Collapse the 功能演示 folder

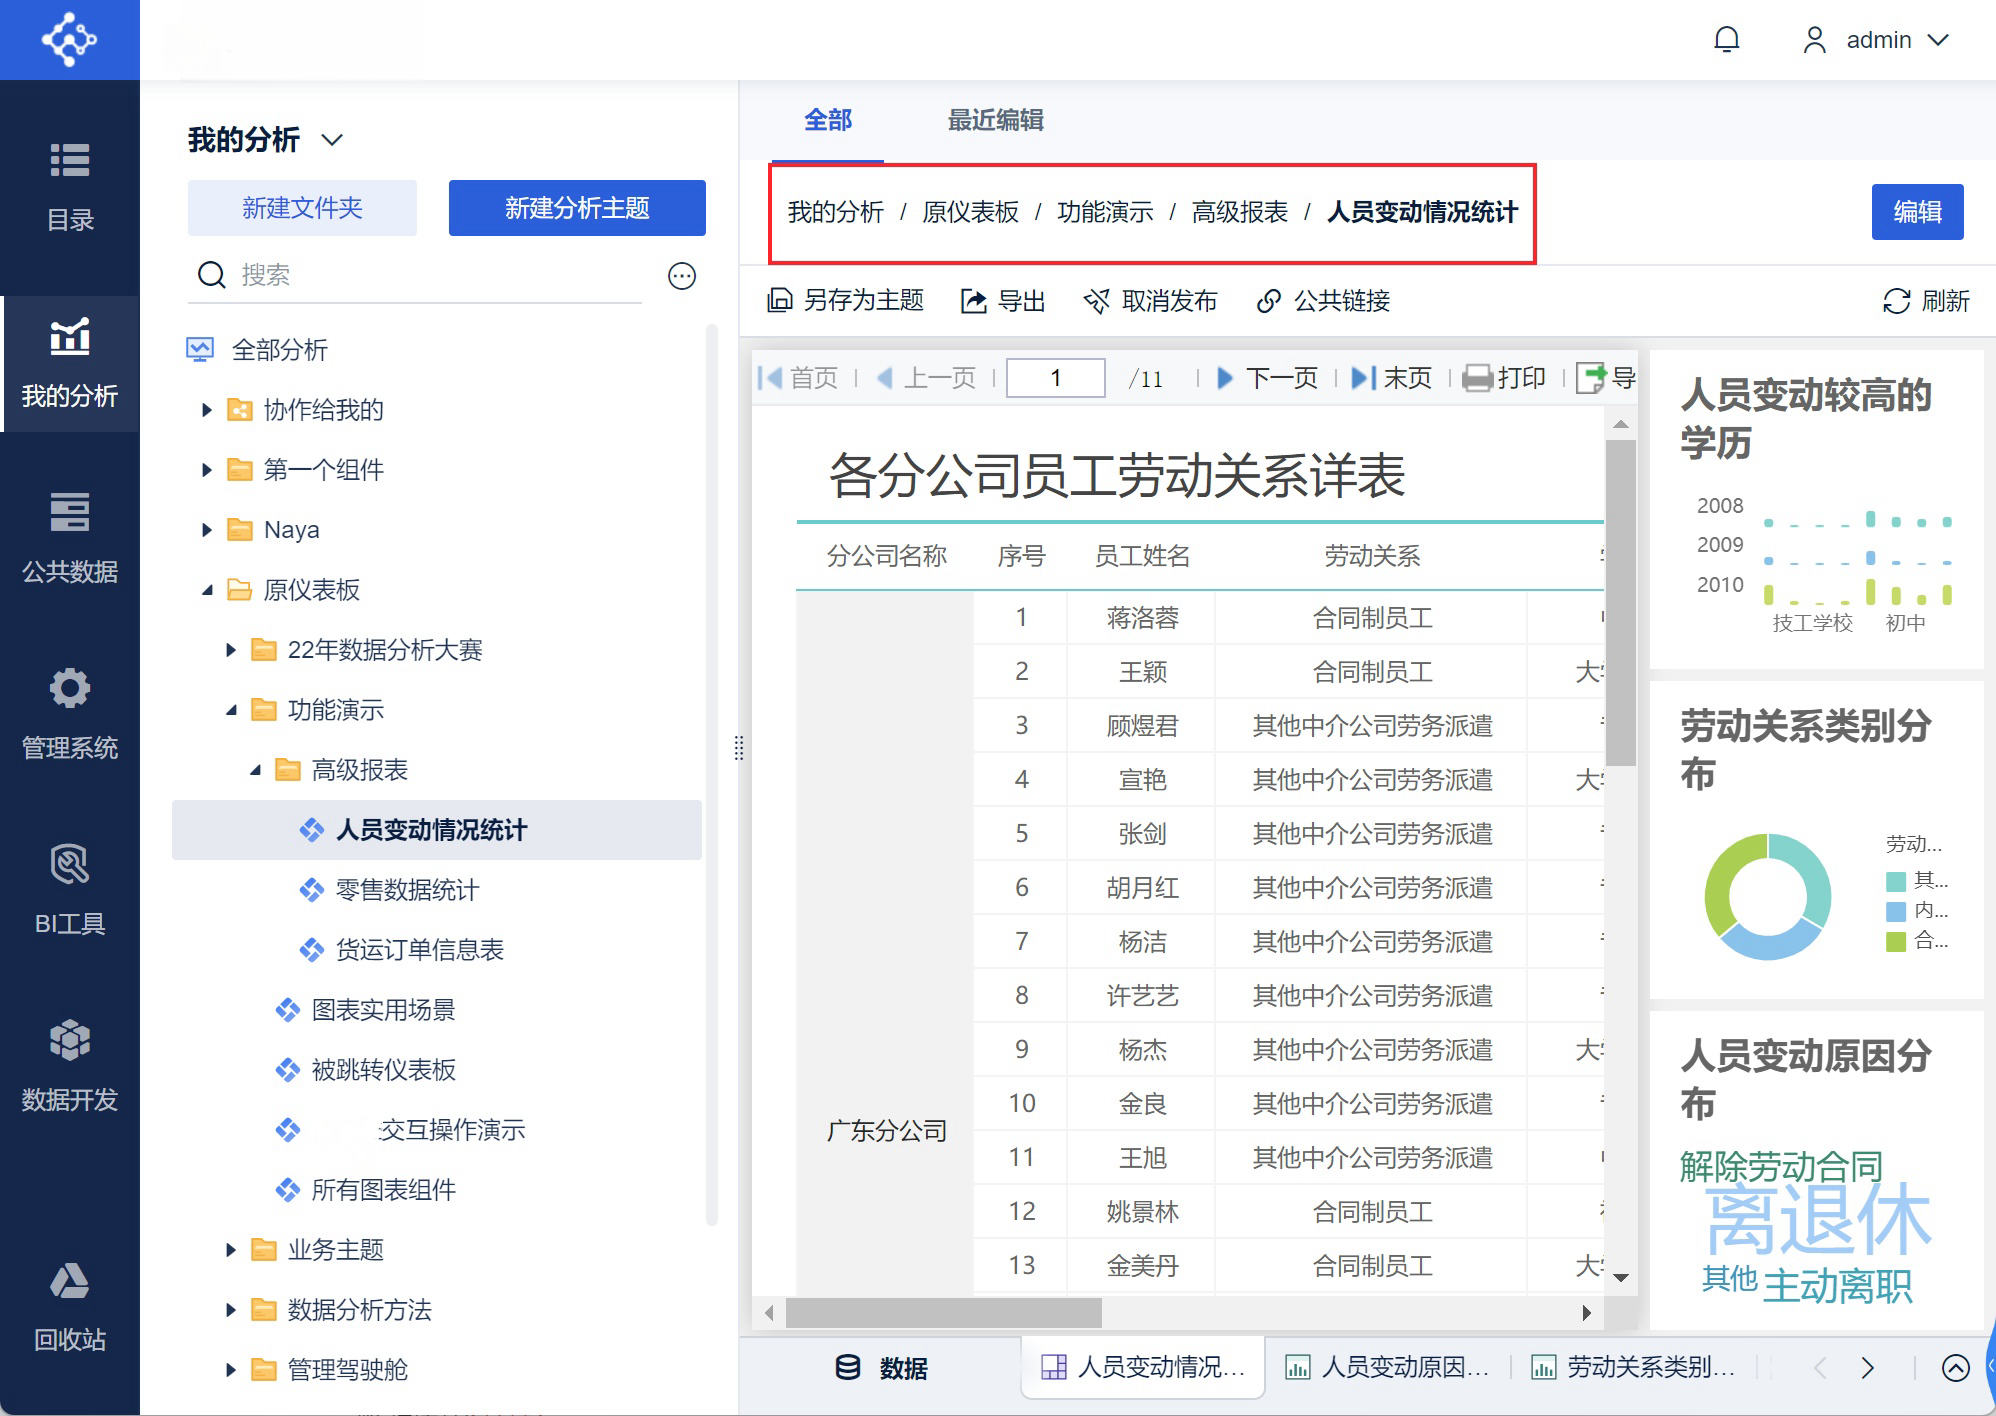[x=231, y=710]
